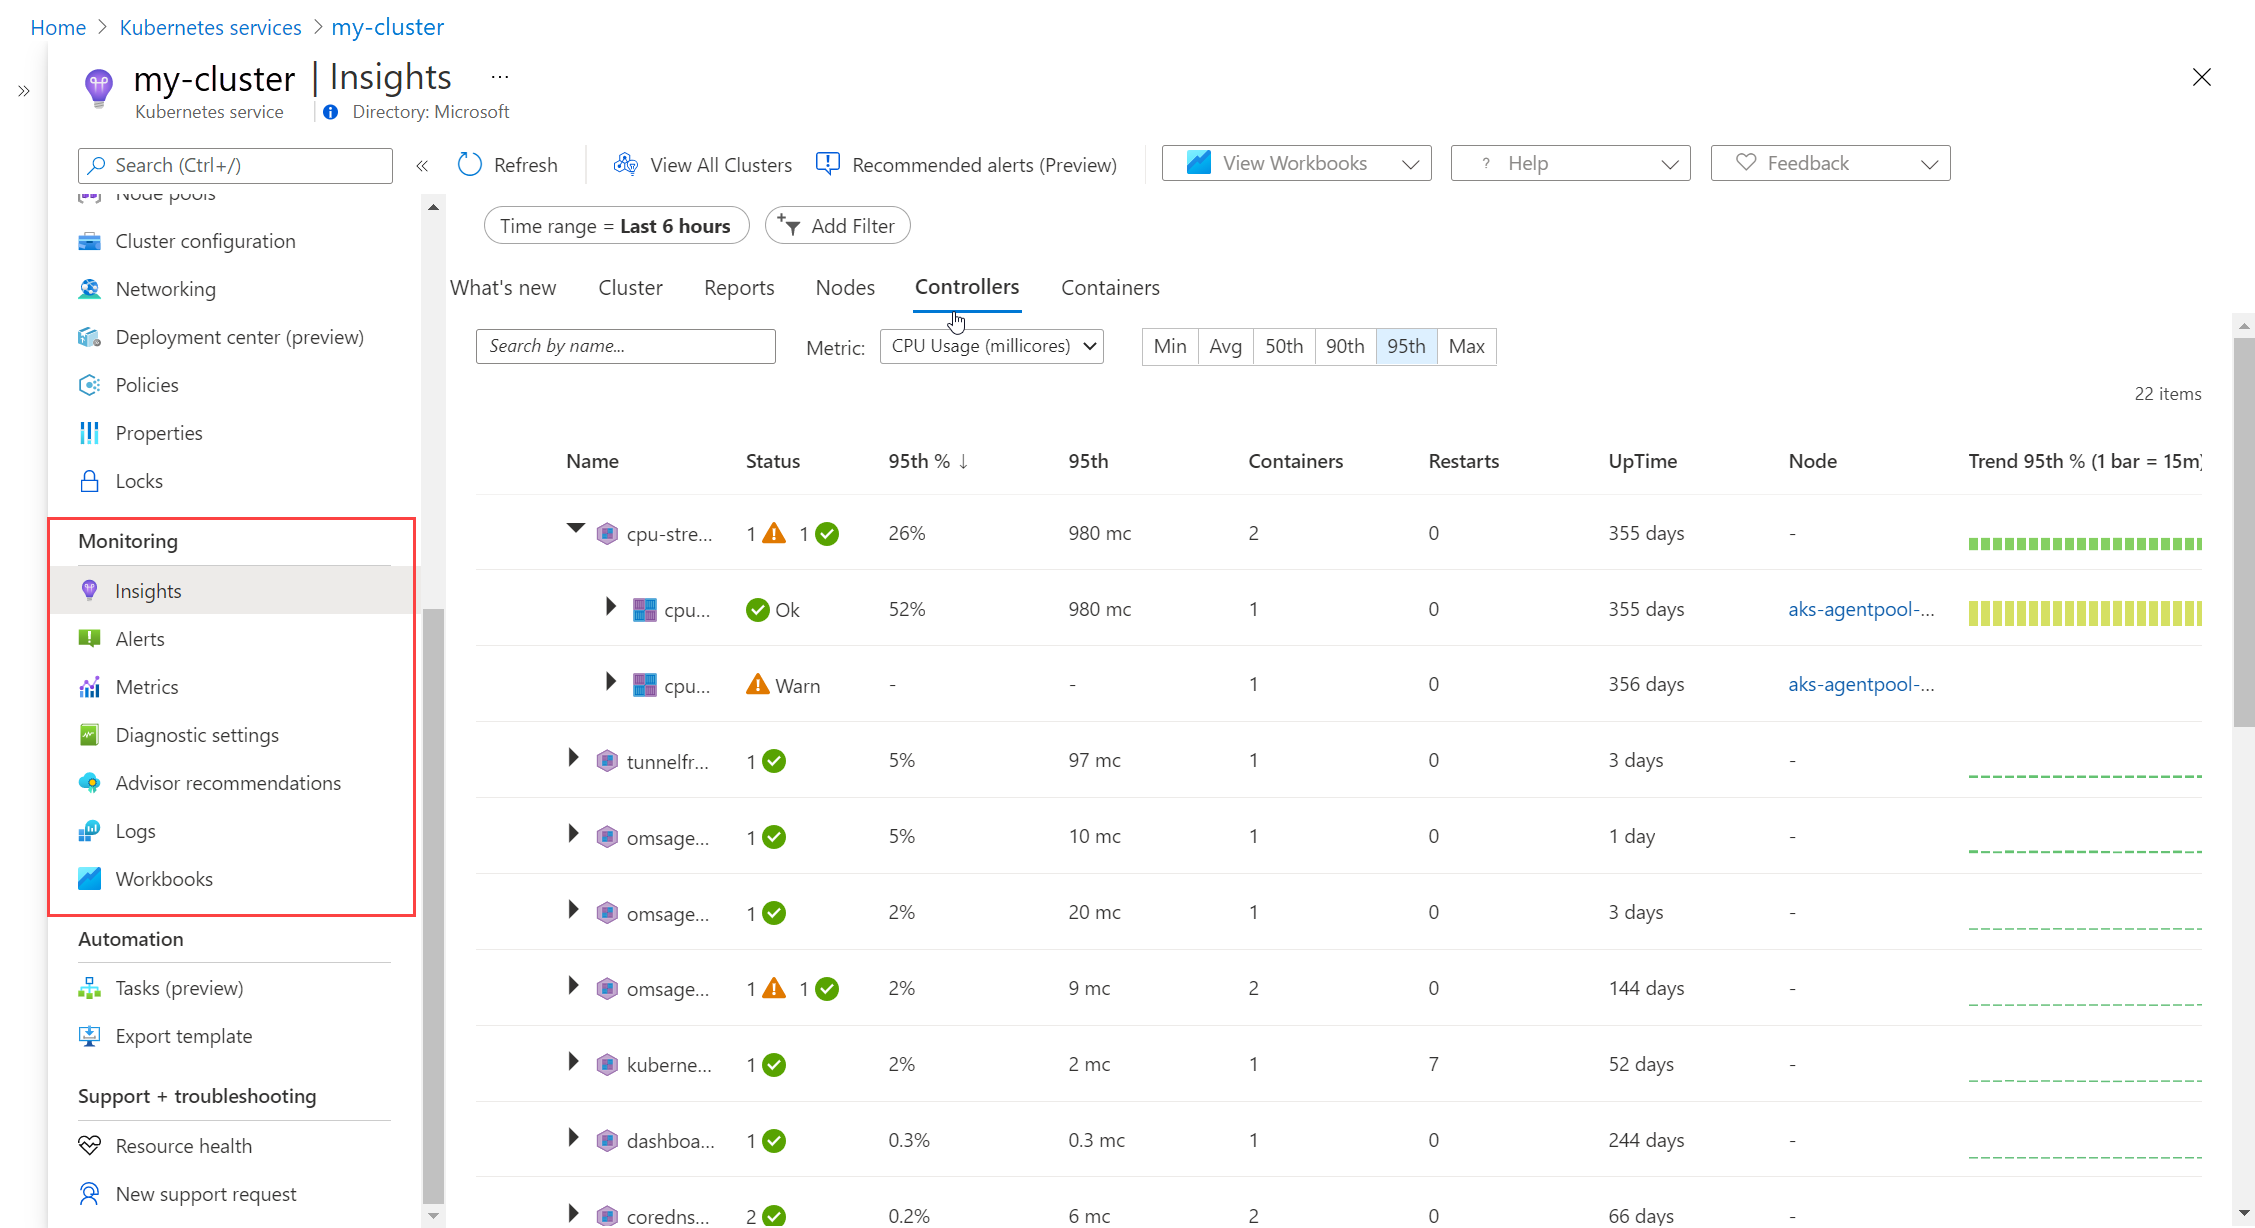Click the my-cluster breadcrumb link
The height and width of the screenshot is (1228, 2255).
pyautogui.click(x=388, y=27)
